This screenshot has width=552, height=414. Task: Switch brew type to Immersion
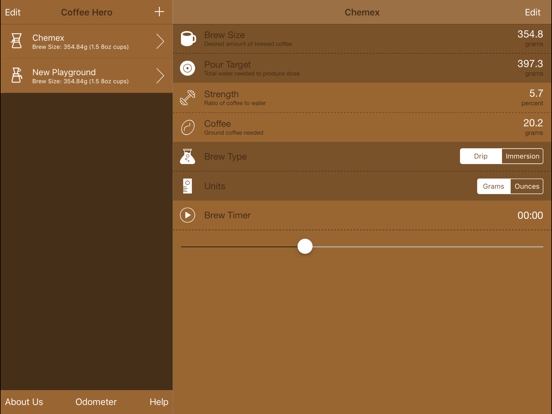pos(522,156)
